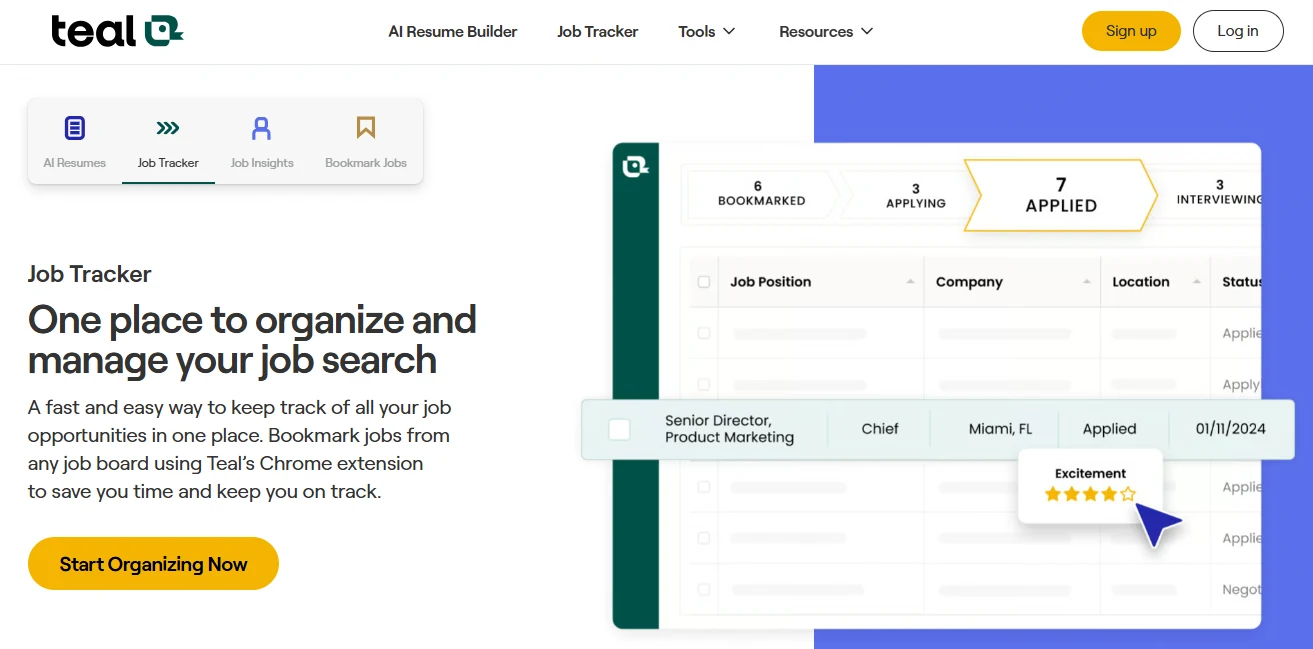Select the Job Insights person icon
This screenshot has height=649, width=1313.
click(261, 128)
